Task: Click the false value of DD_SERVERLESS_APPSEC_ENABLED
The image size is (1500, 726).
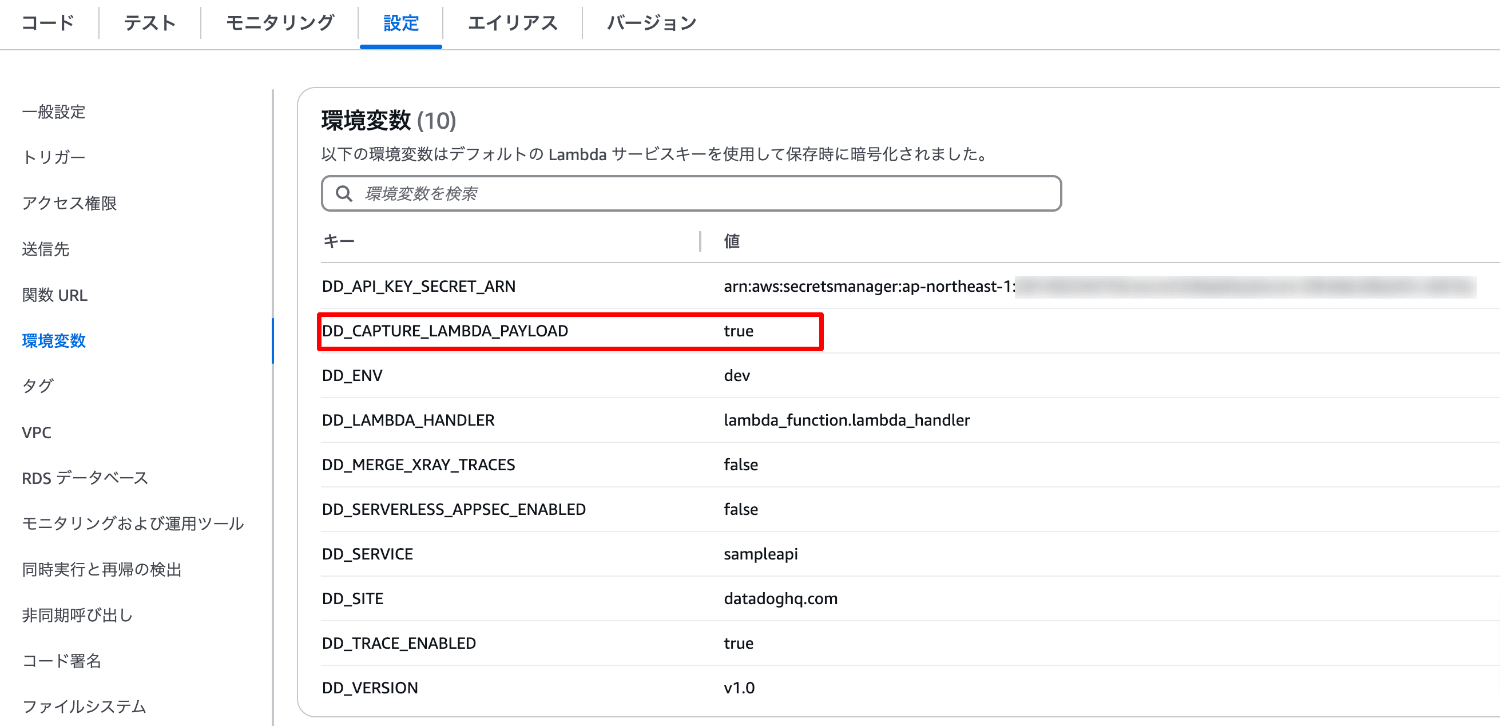Action: [741, 509]
